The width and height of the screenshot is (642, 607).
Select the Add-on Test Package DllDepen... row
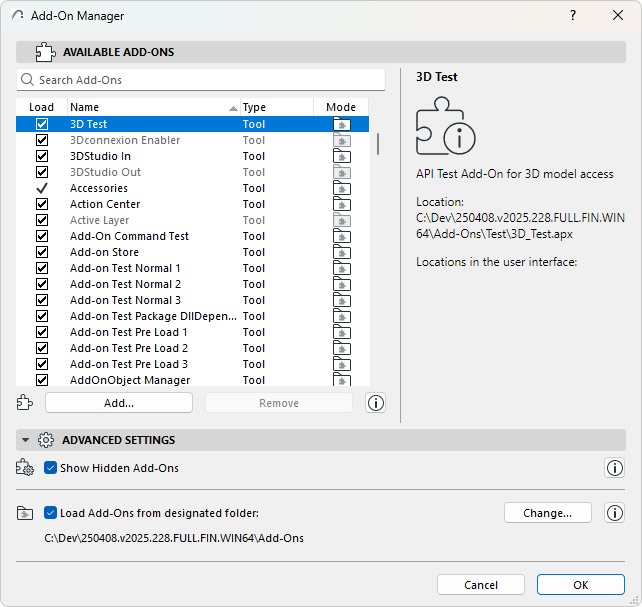192,316
